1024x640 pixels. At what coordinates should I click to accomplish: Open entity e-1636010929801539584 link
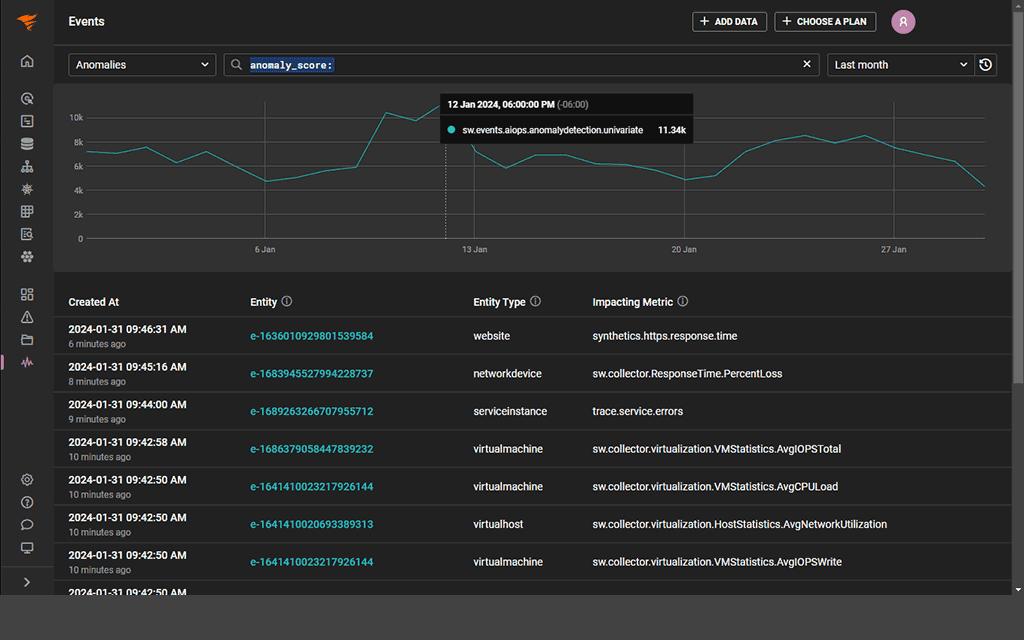(311, 335)
